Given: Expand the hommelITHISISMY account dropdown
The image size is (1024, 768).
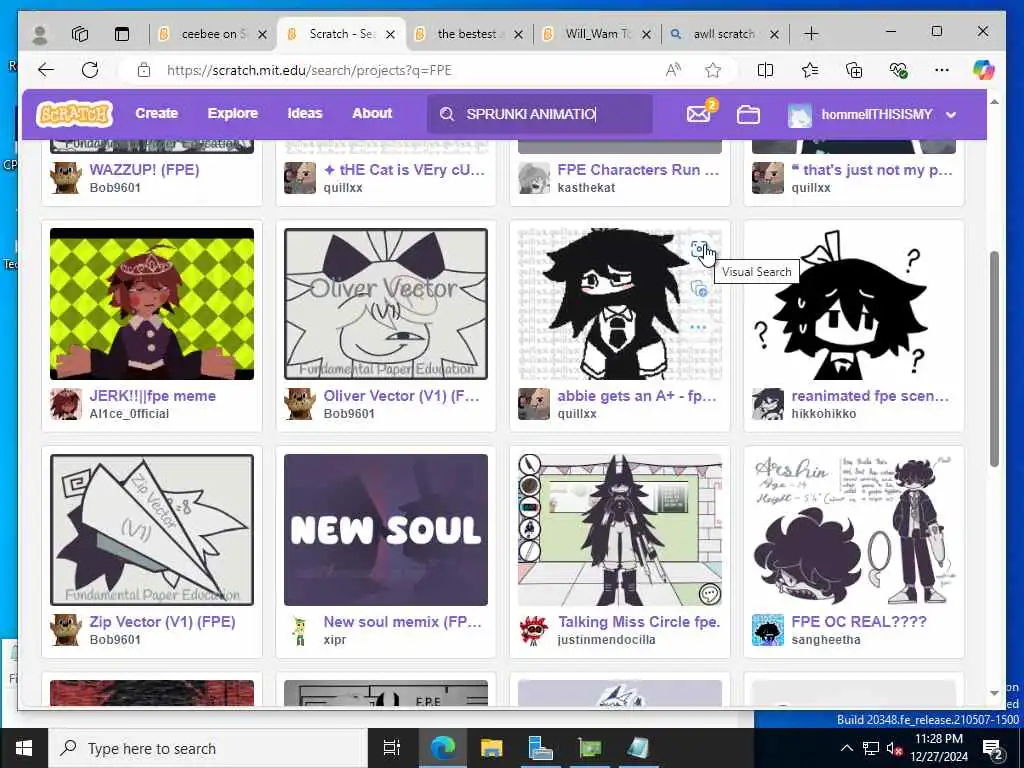Looking at the screenshot, I should (952, 115).
